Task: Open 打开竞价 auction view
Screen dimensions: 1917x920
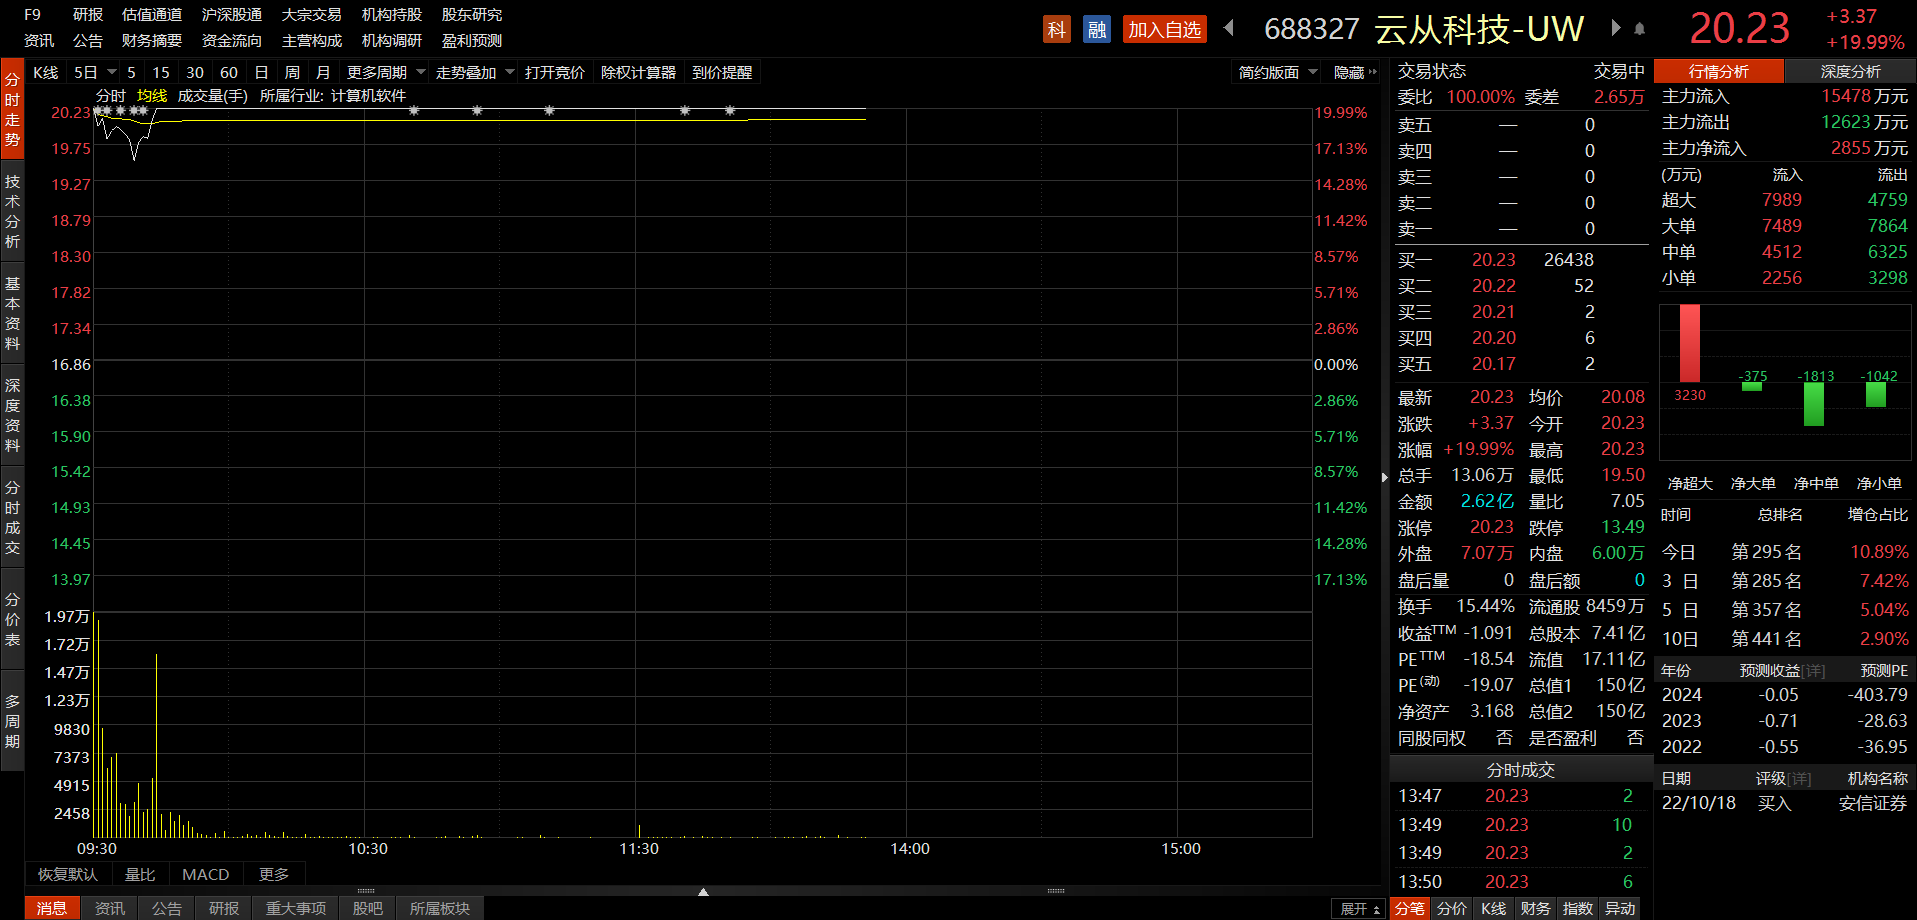Action: pos(555,72)
